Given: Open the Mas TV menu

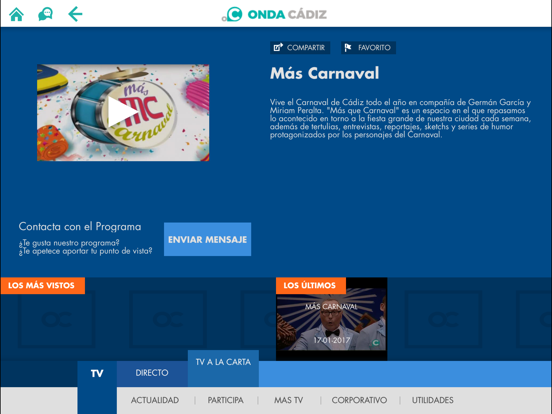Looking at the screenshot, I should click(x=288, y=400).
